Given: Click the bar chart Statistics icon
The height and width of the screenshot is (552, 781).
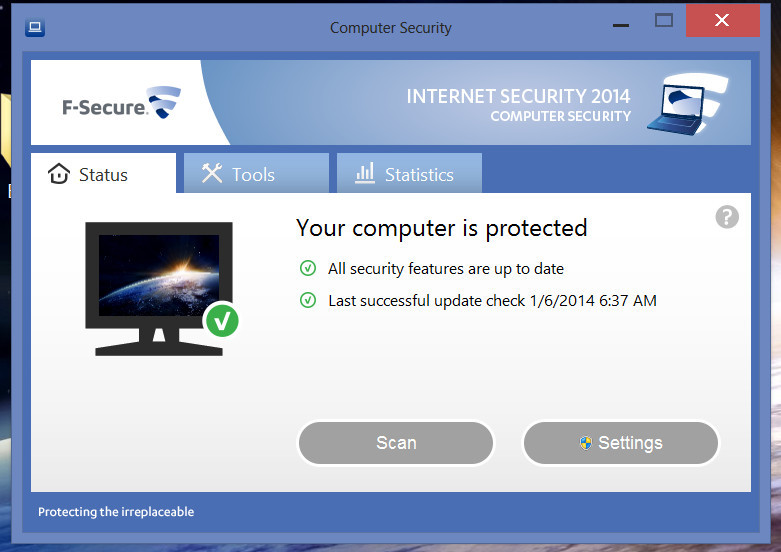Looking at the screenshot, I should [x=365, y=173].
